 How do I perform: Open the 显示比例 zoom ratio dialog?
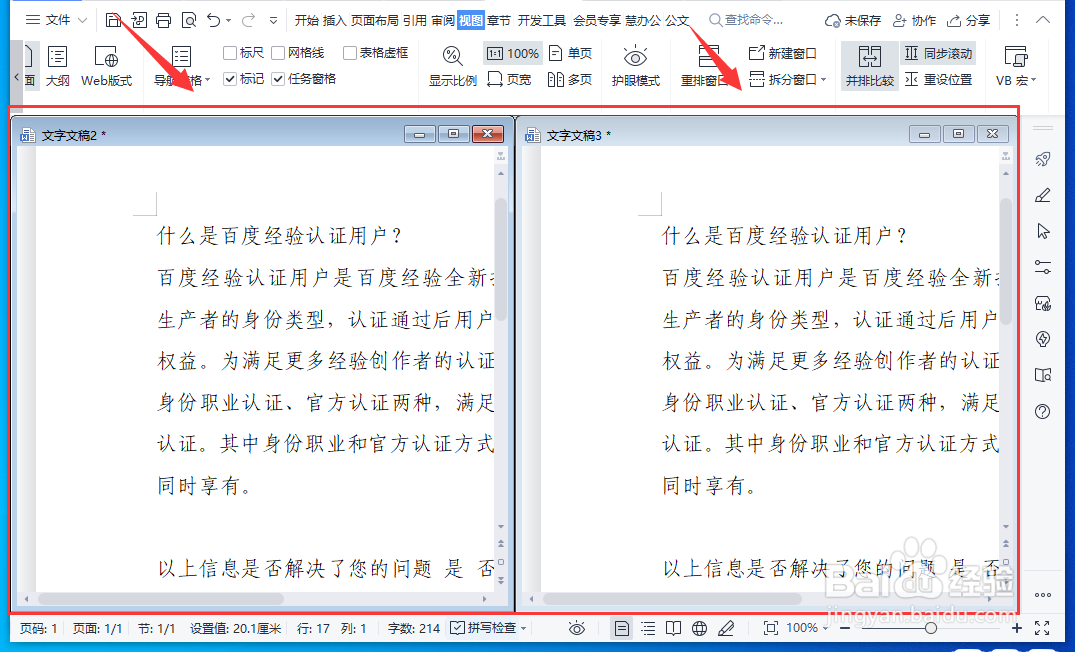click(x=452, y=66)
